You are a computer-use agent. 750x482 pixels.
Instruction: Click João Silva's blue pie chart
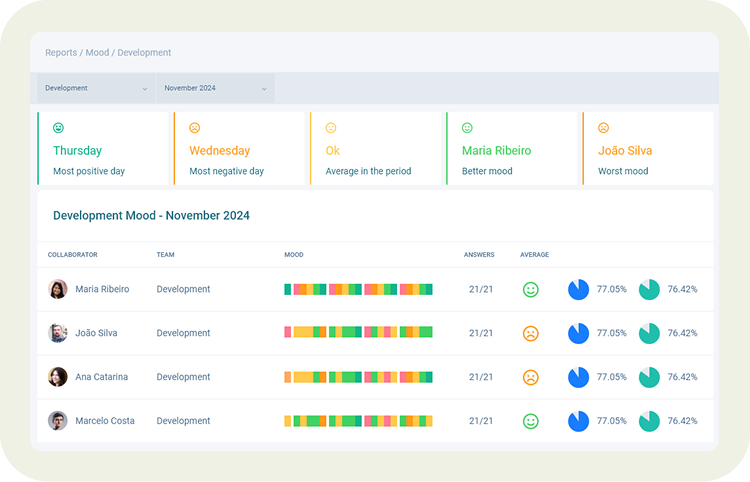point(578,333)
